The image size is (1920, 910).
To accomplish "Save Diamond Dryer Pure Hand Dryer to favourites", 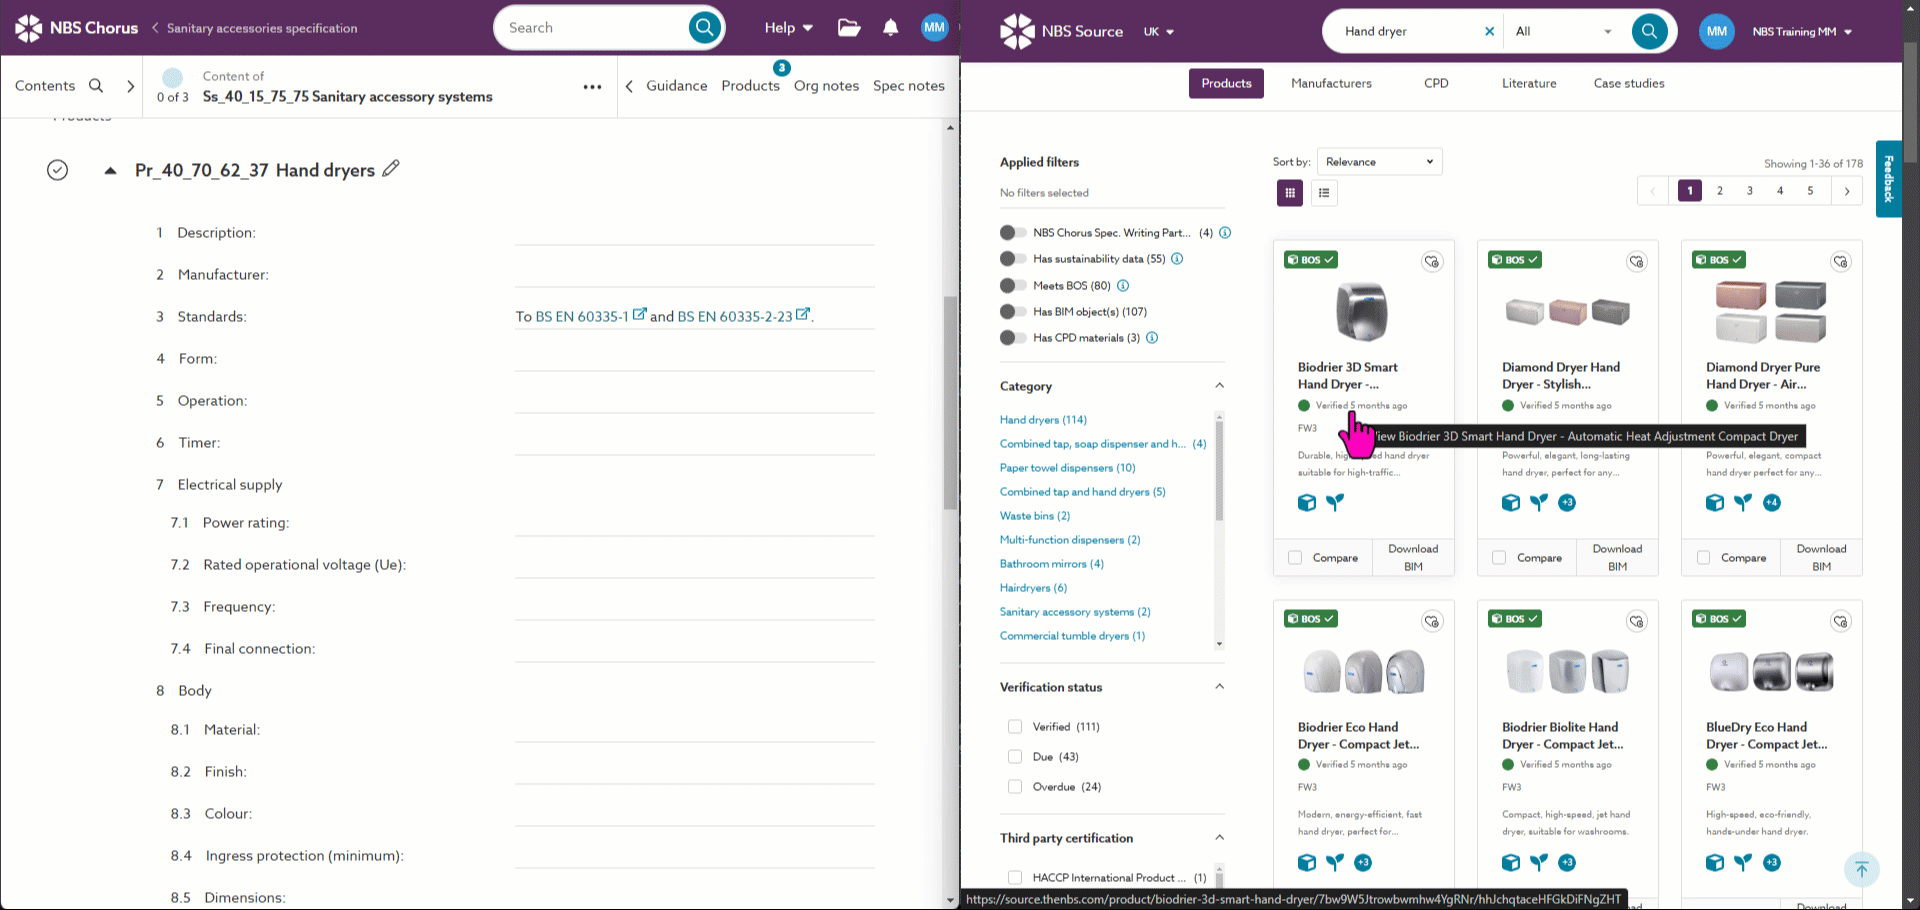I will pyautogui.click(x=1840, y=262).
